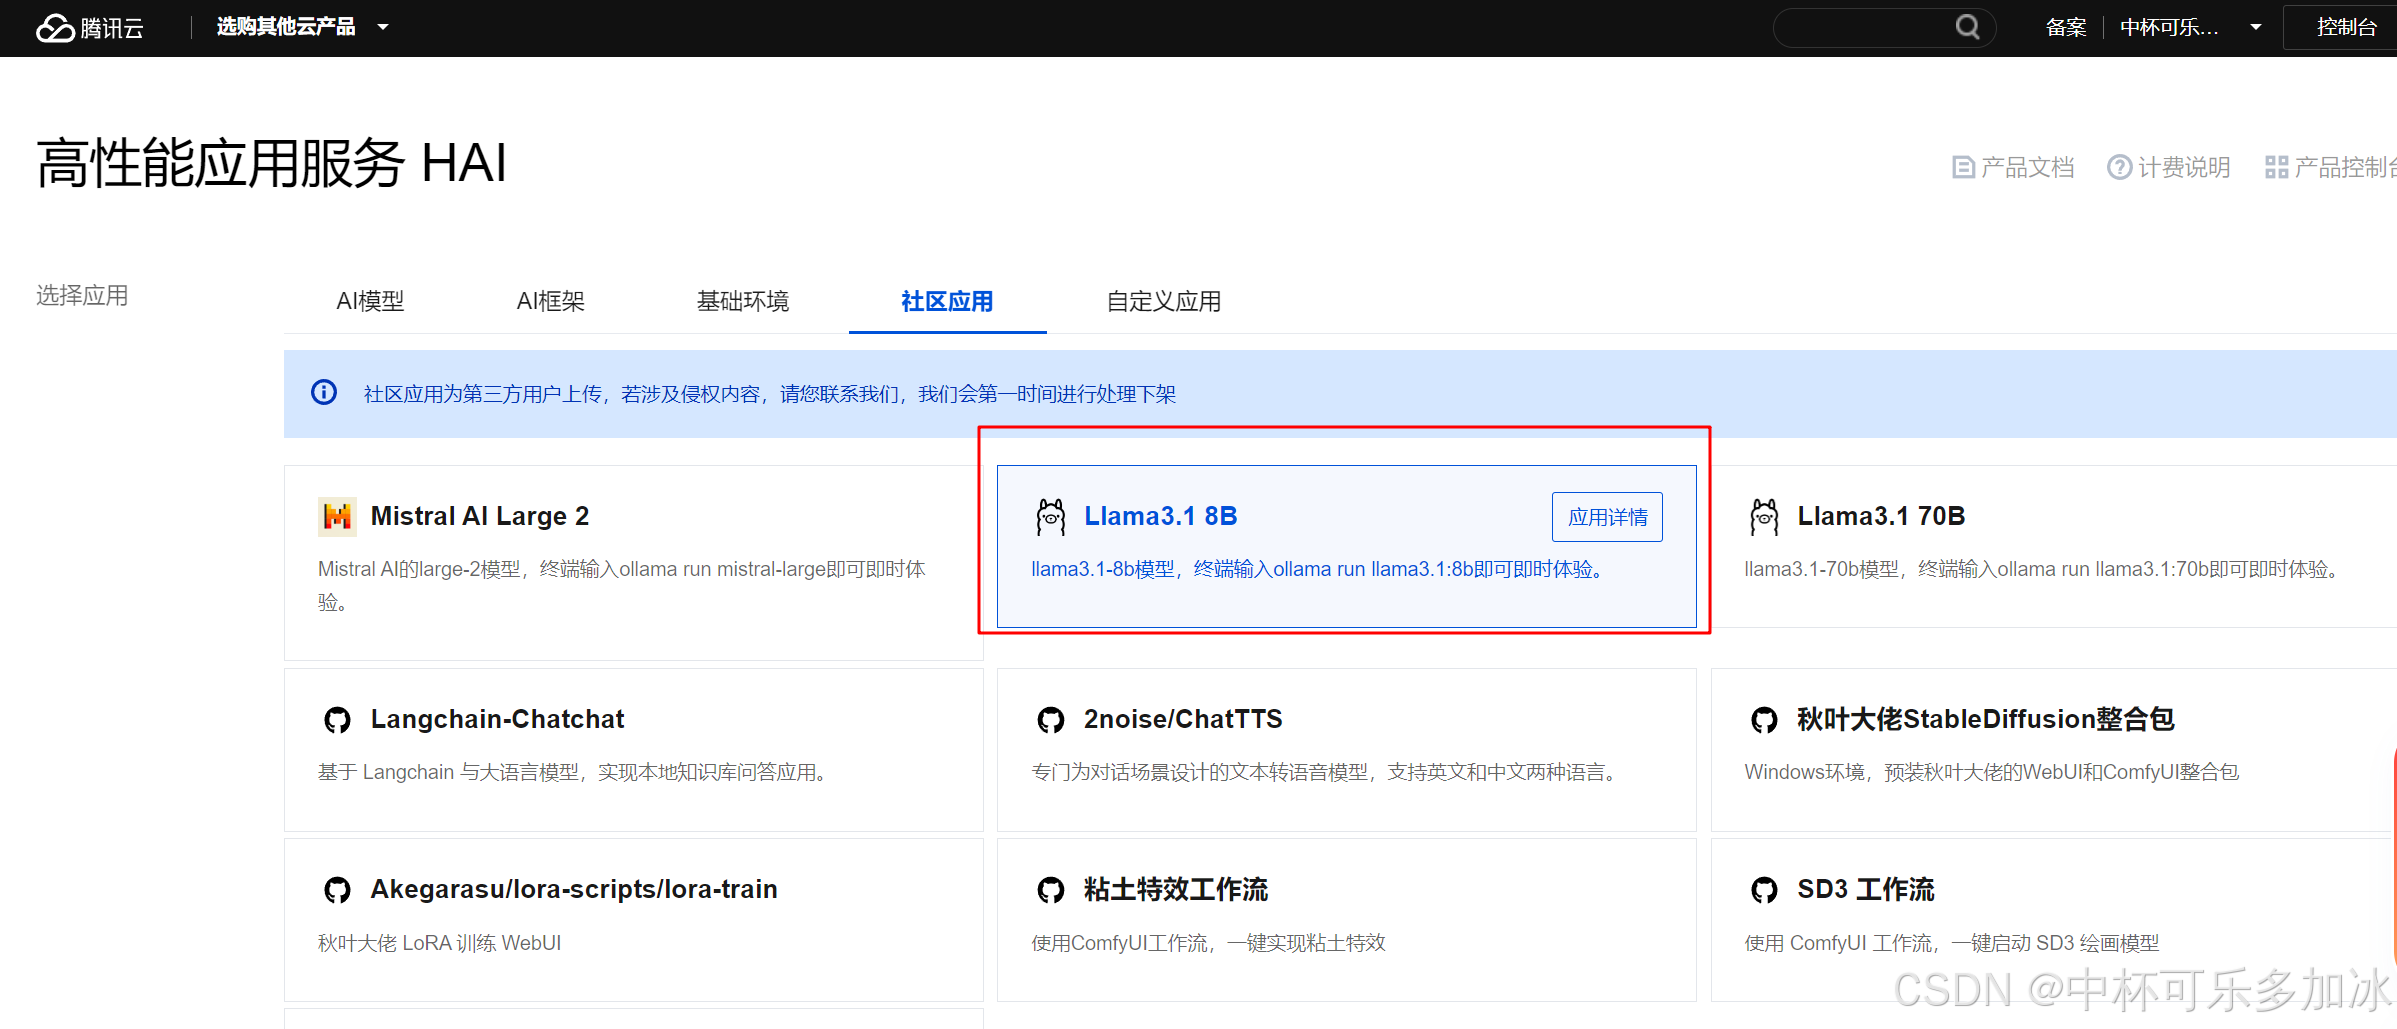This screenshot has width=2397, height=1029.
Task: Click the llama3.1:8b description text
Action: [1320, 569]
